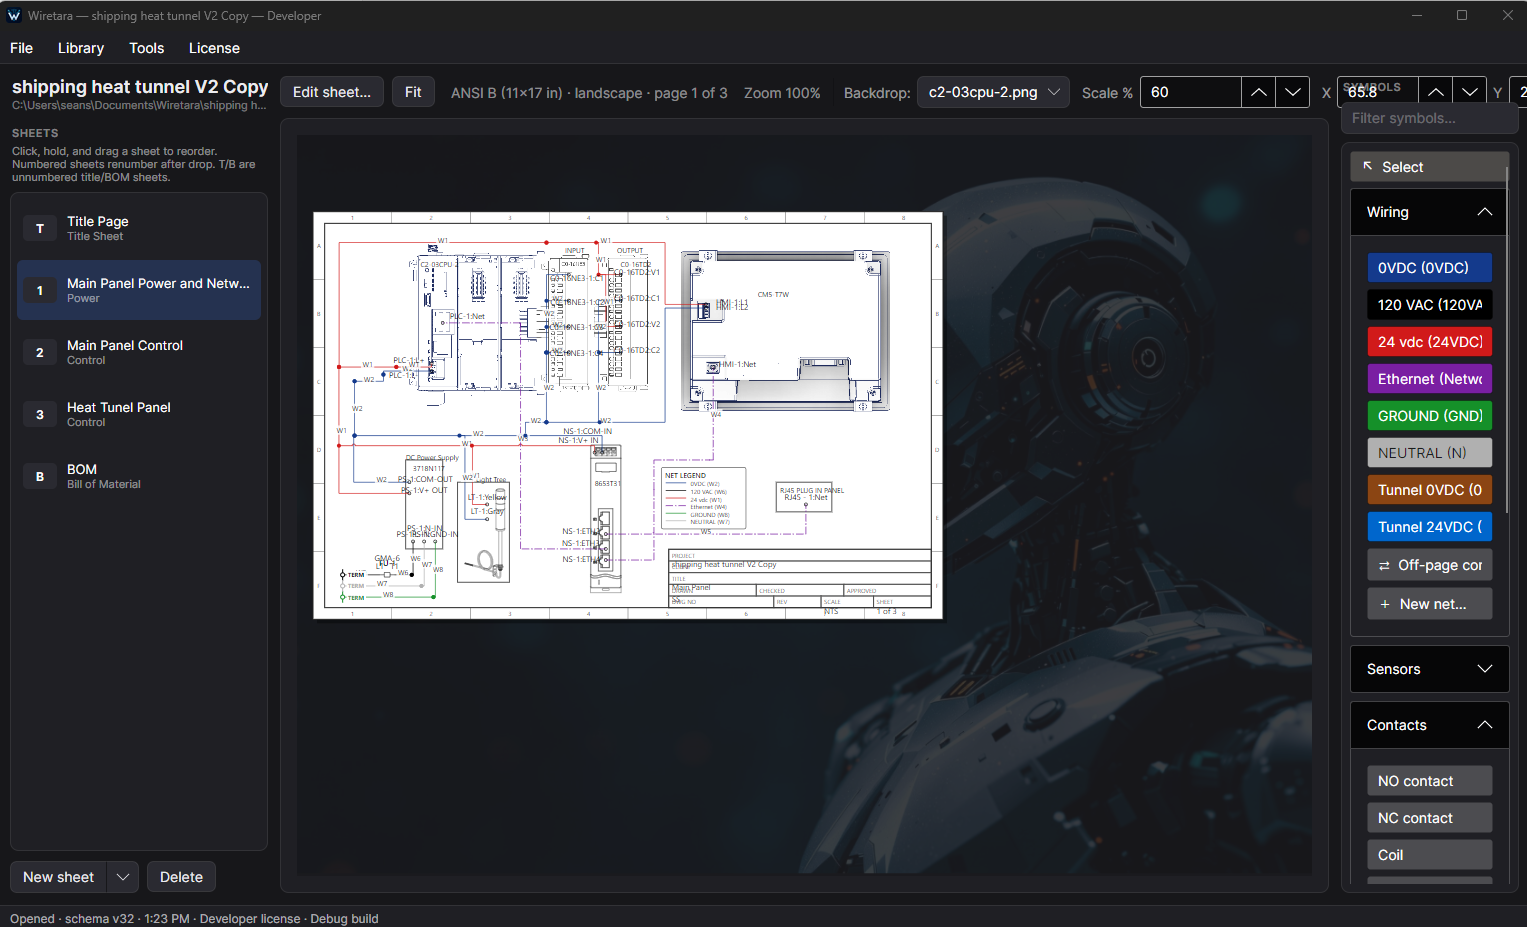Choose the Select tool in symbols panel

point(1428,167)
